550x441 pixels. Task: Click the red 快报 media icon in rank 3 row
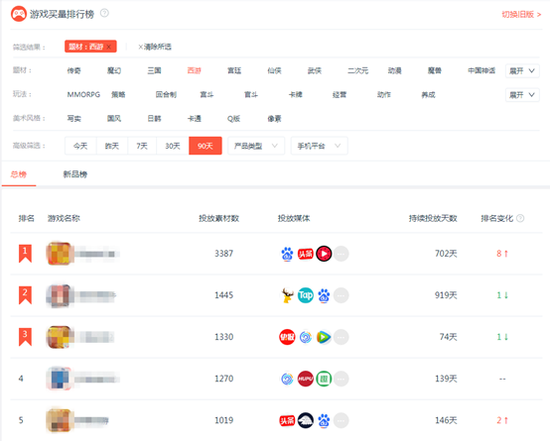(287, 337)
